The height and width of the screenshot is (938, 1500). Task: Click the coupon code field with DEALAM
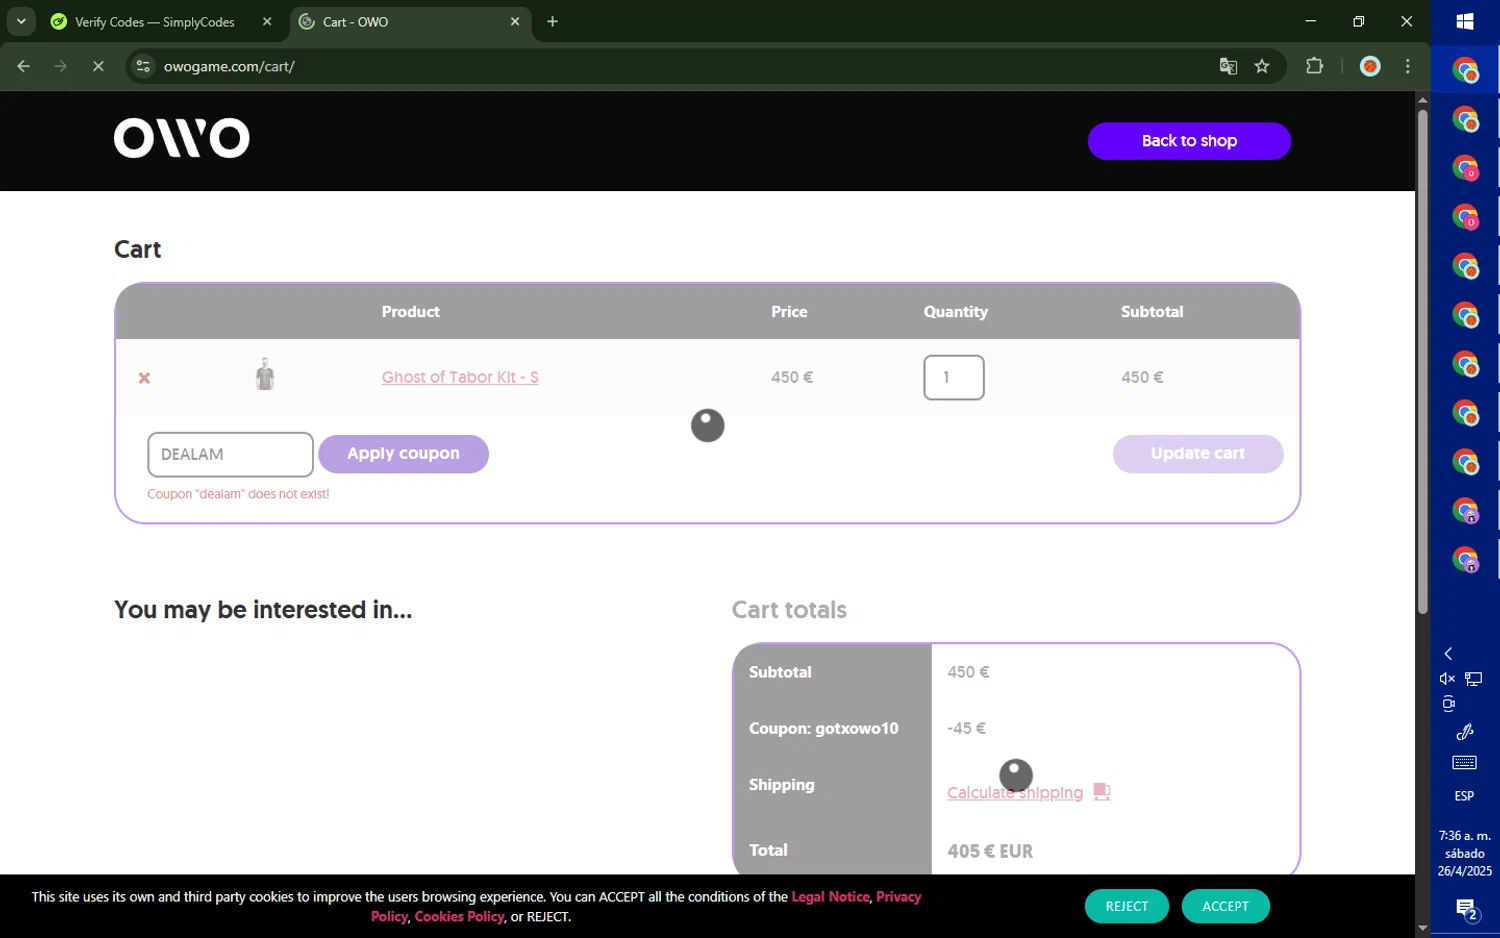tap(230, 454)
